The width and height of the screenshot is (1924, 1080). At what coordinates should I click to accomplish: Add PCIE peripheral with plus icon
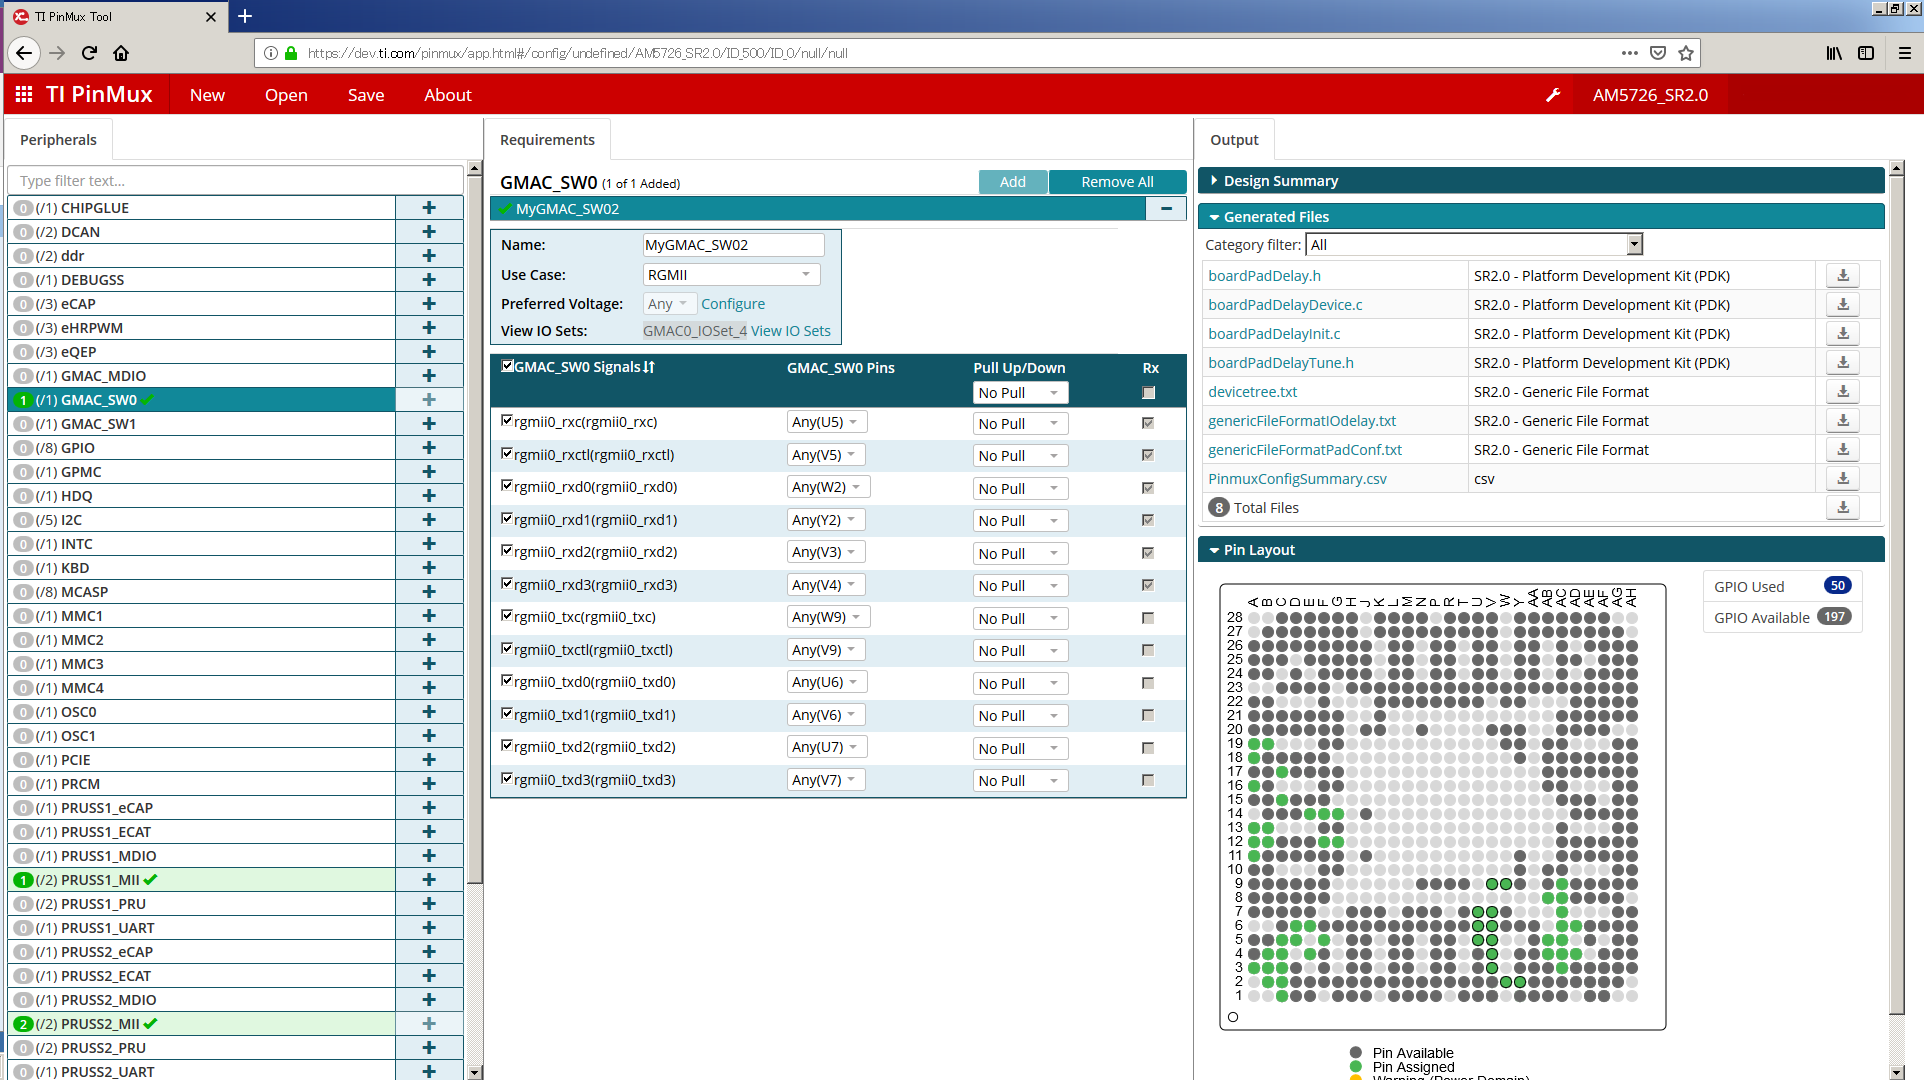(x=429, y=760)
